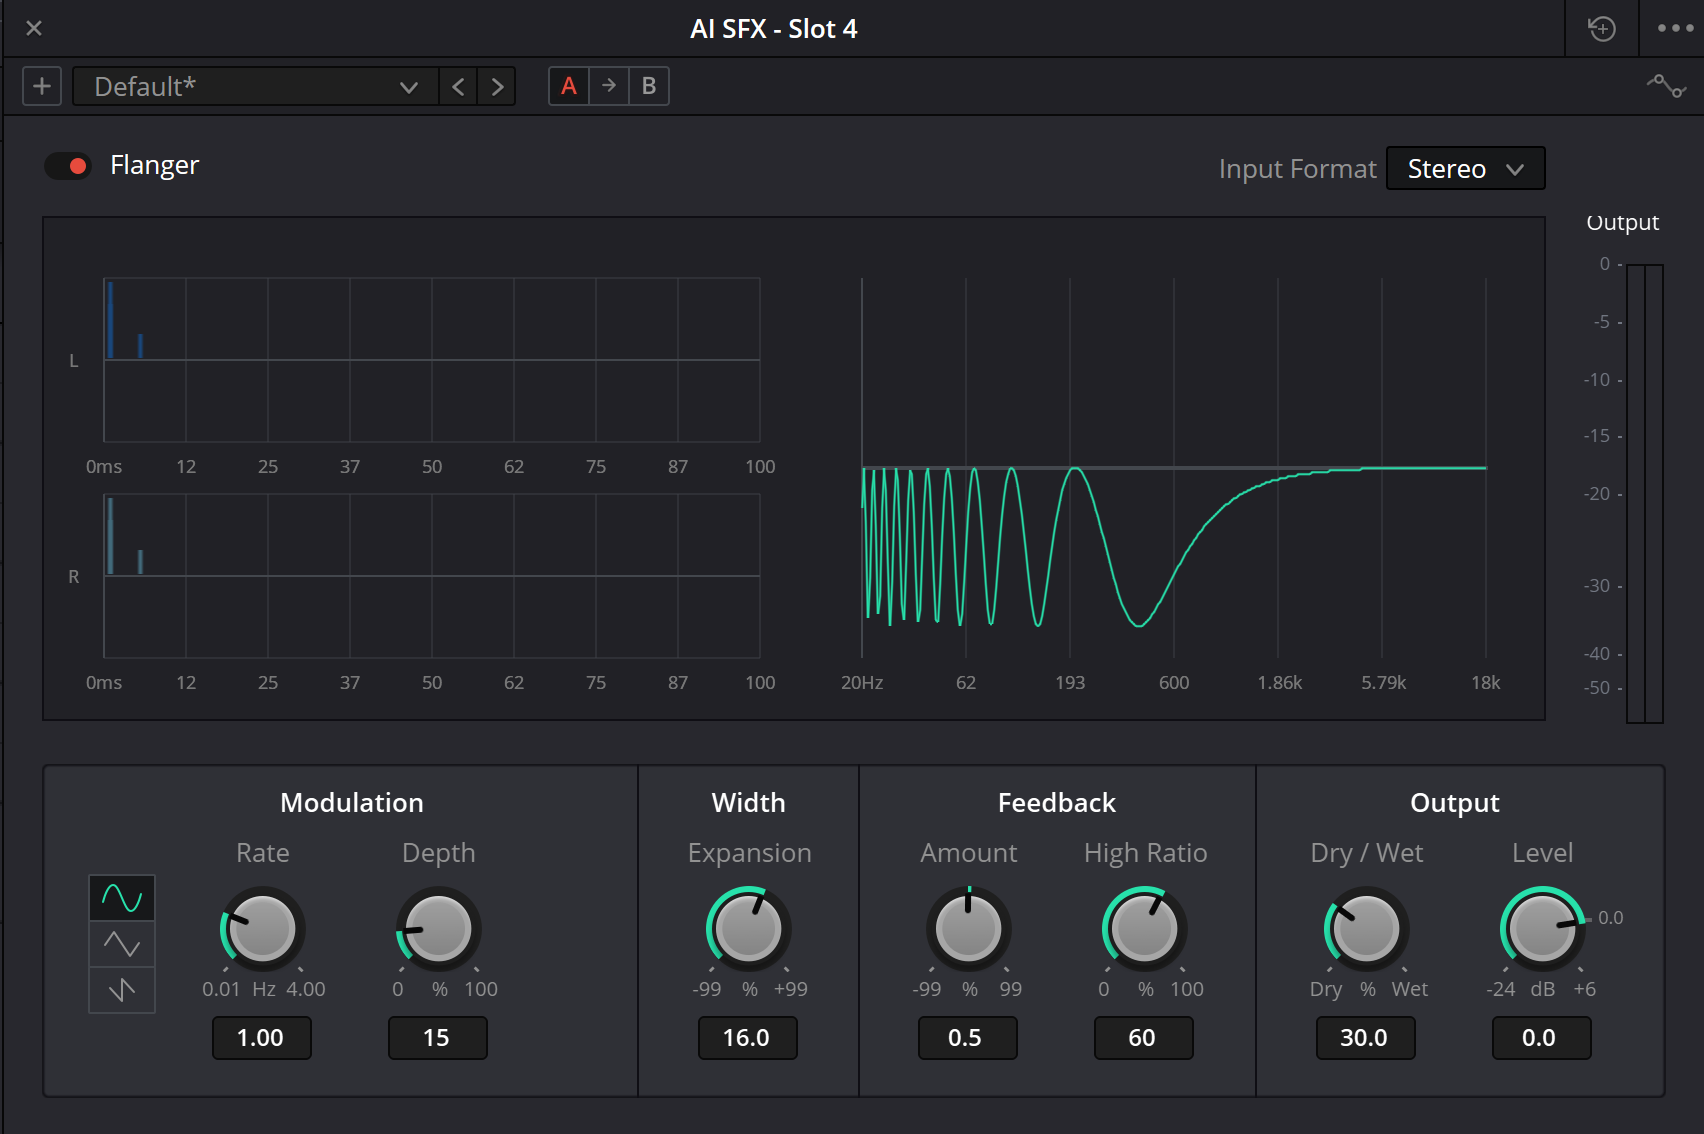
Task: Click the Dry / Wet label
Action: pyautogui.click(x=1367, y=853)
